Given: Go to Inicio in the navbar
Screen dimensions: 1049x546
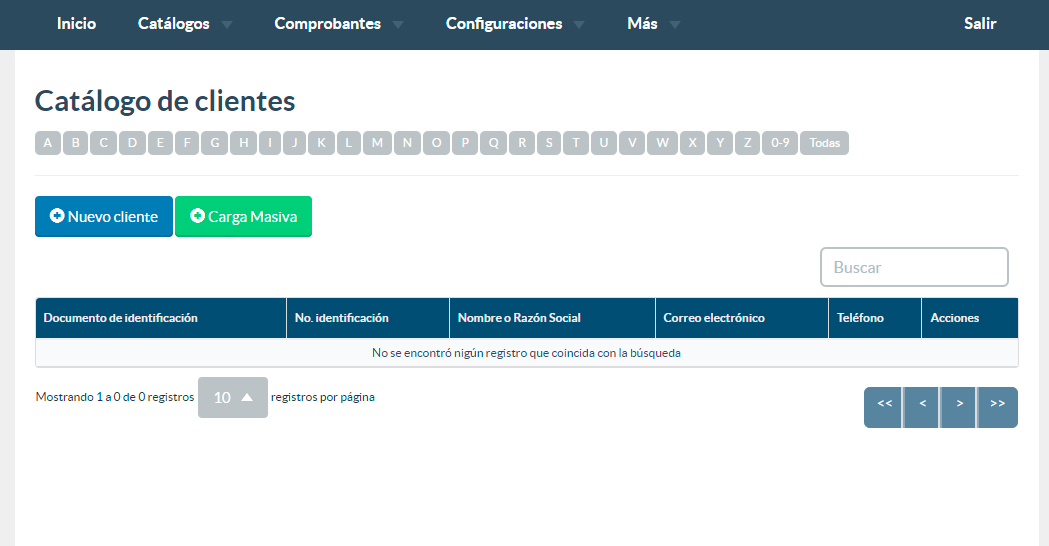Looking at the screenshot, I should [77, 24].
